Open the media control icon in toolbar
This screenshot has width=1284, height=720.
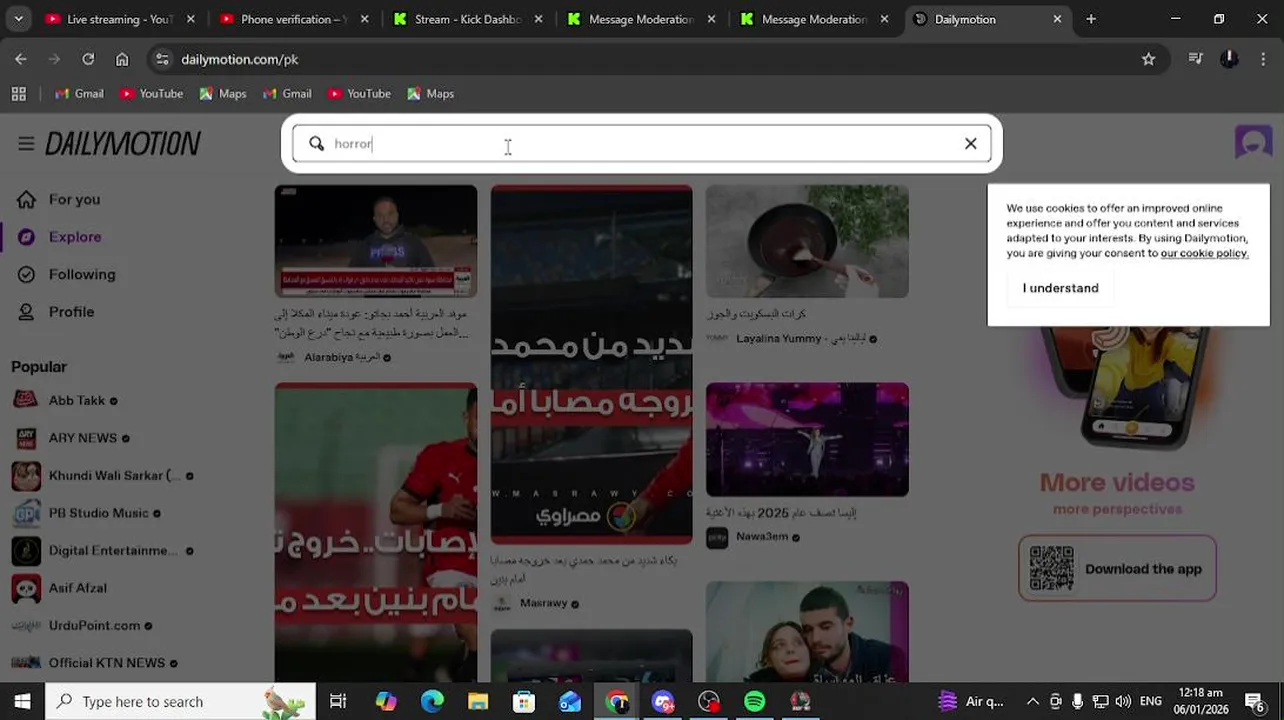[x=1195, y=59]
